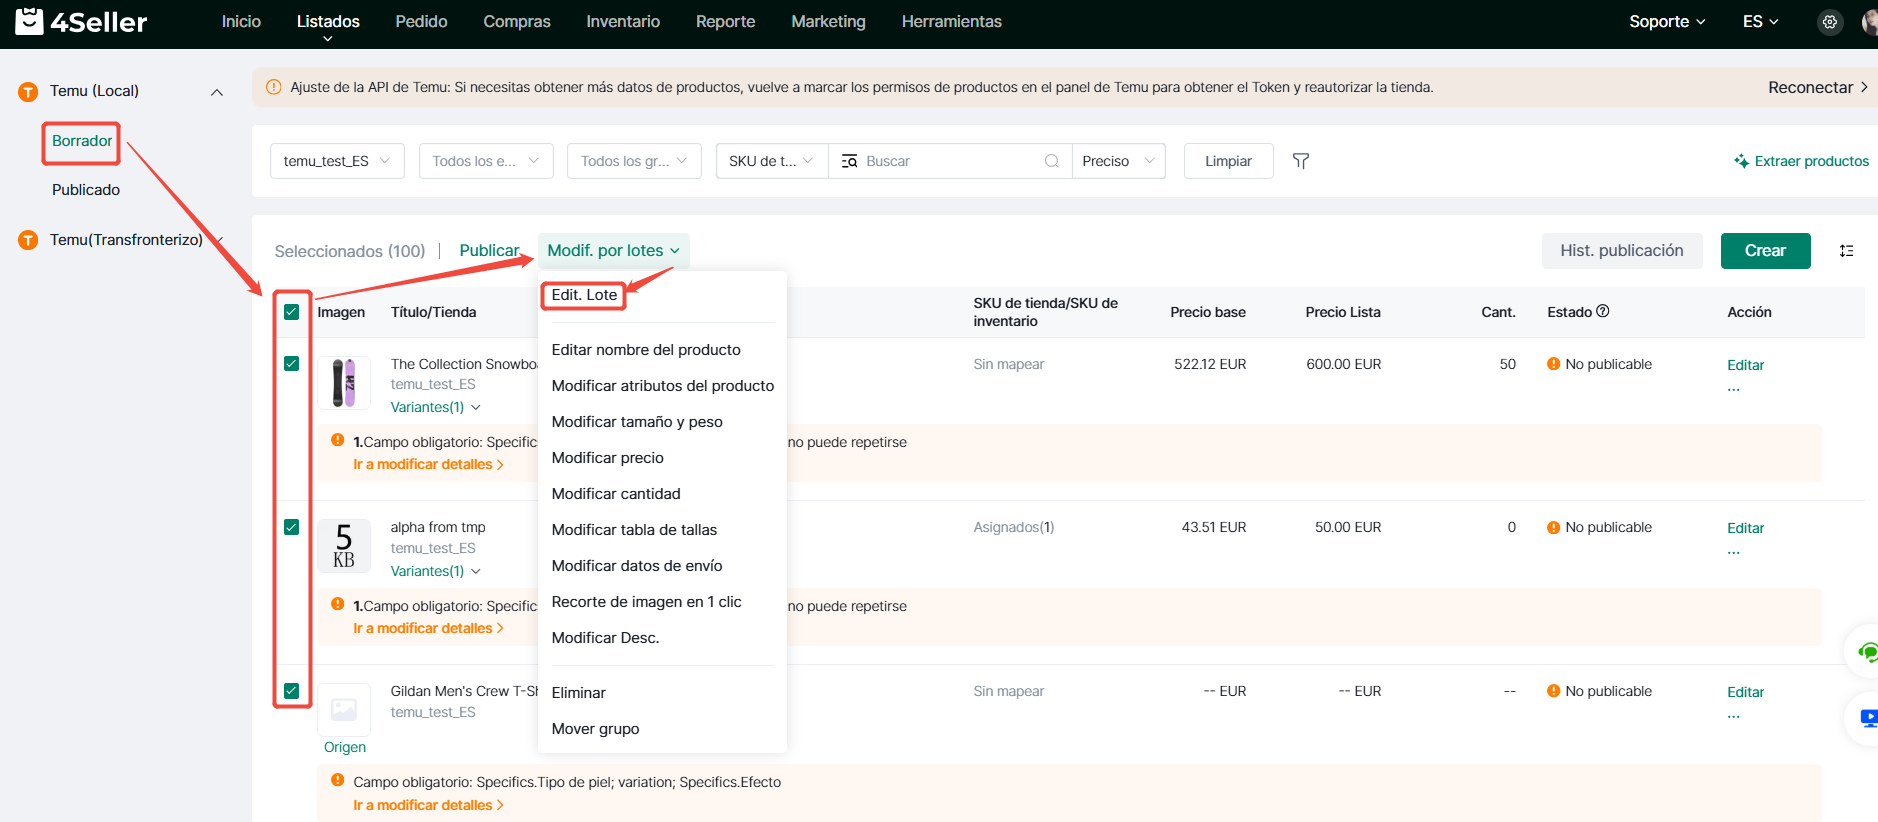Open the Preciso match mode dropdown
The height and width of the screenshot is (822, 1878).
[x=1118, y=161]
